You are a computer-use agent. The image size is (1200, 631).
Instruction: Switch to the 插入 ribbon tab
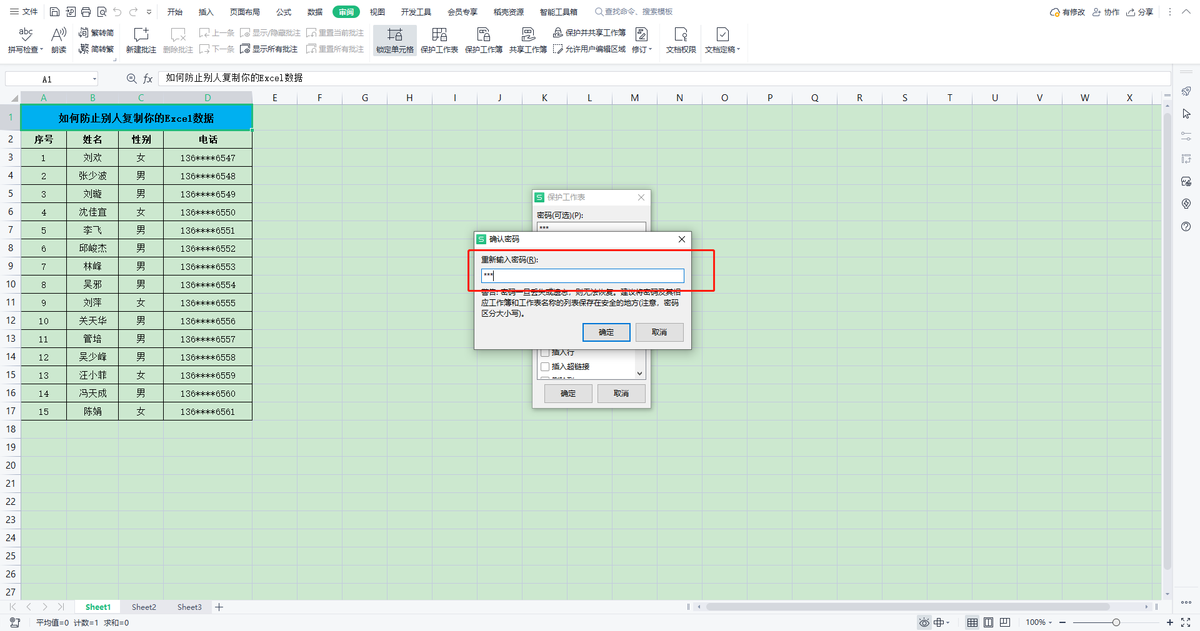(x=206, y=12)
